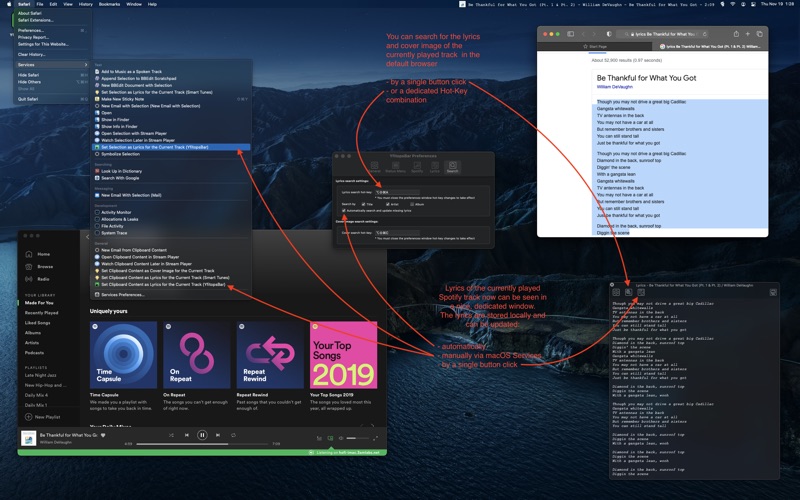Reload the page in Safari

[705, 34]
